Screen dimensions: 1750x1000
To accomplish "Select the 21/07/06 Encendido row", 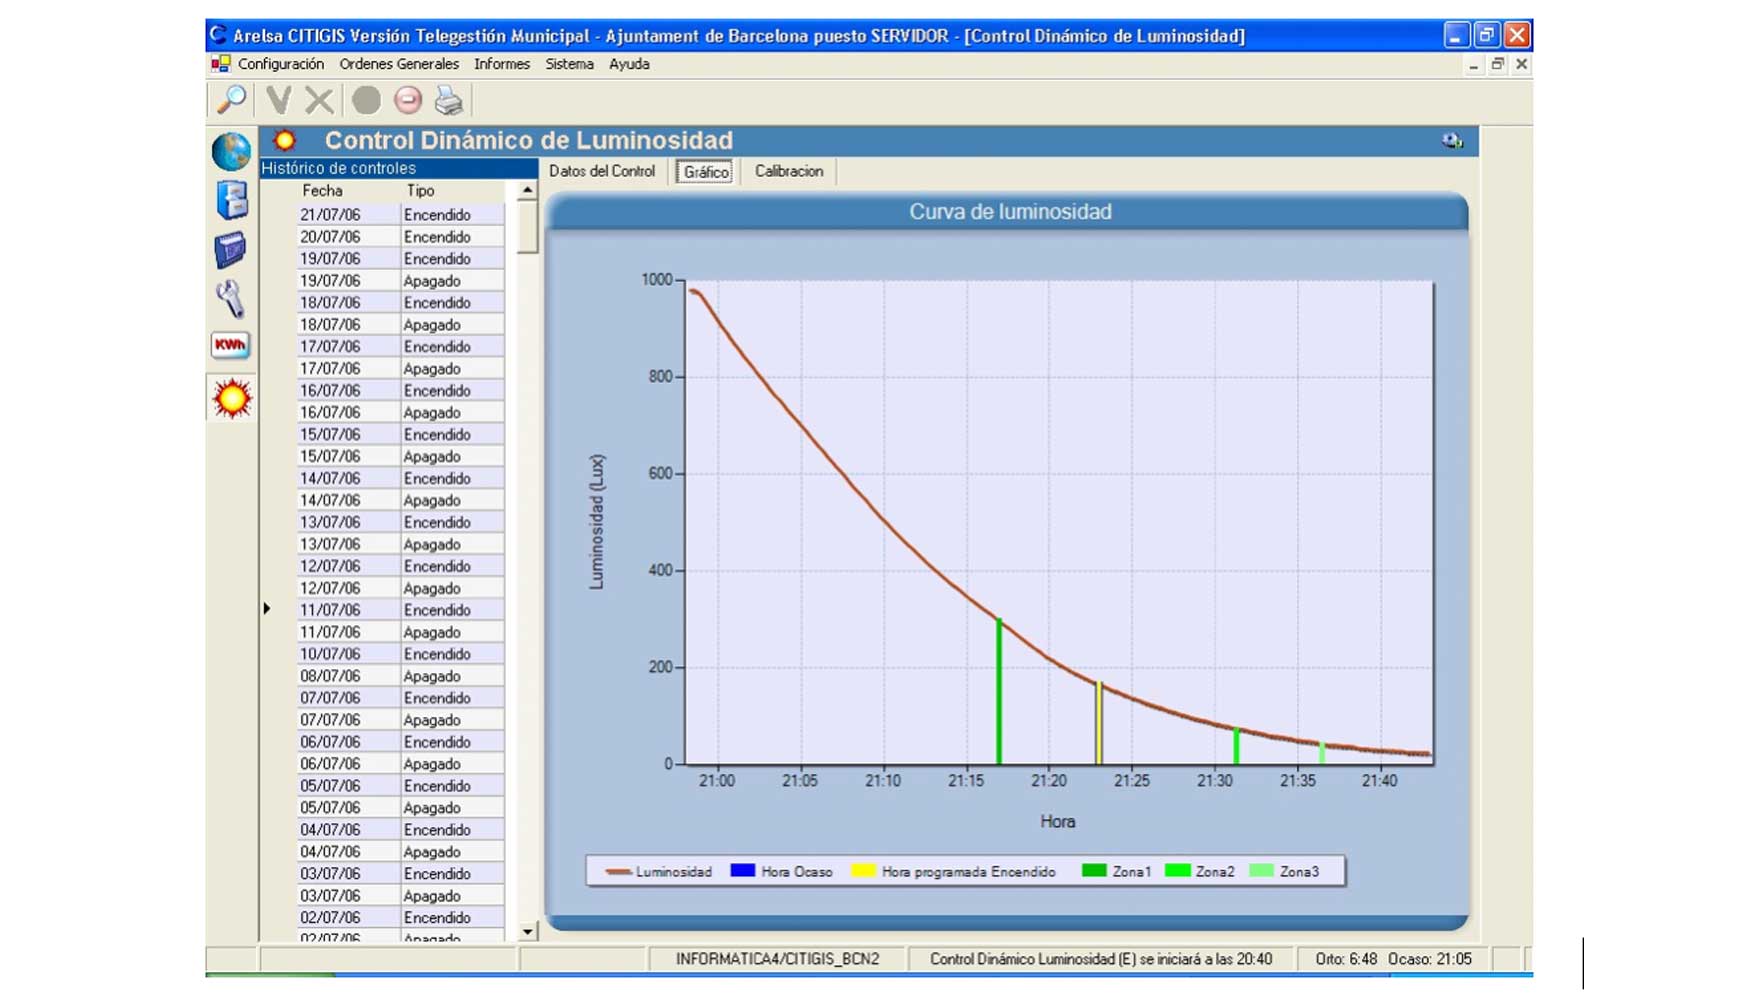I will click(401, 215).
